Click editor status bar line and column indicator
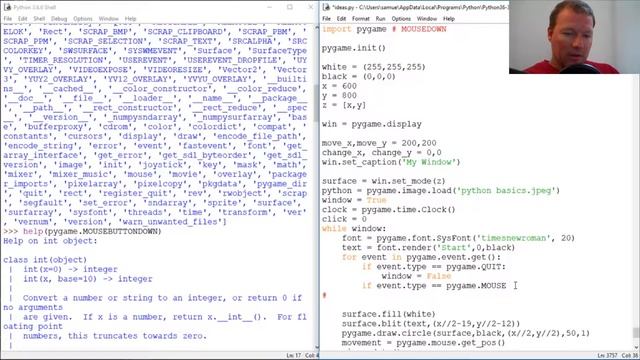 tap(618, 356)
